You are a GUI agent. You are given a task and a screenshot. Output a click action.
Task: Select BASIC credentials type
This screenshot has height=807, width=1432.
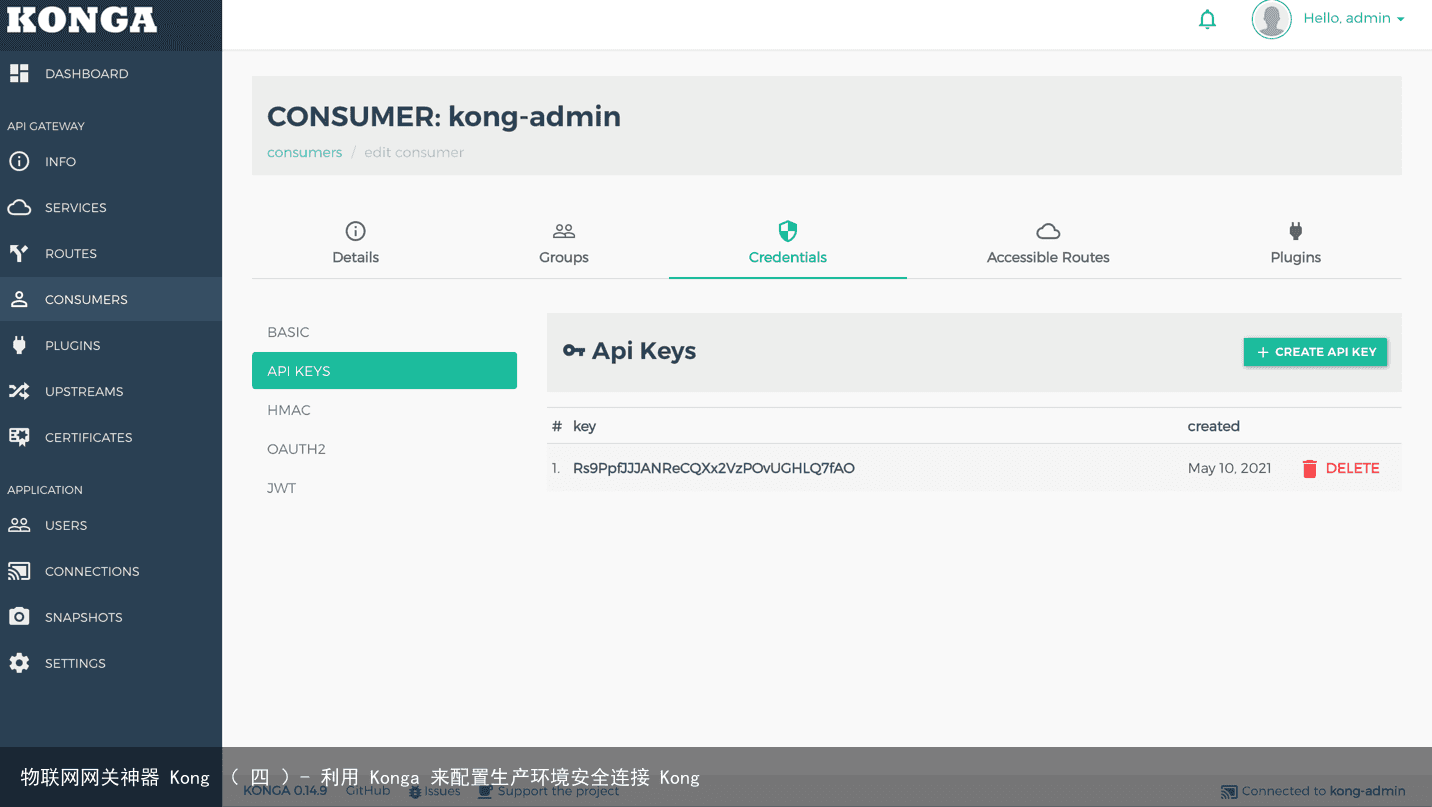pyautogui.click(x=384, y=332)
